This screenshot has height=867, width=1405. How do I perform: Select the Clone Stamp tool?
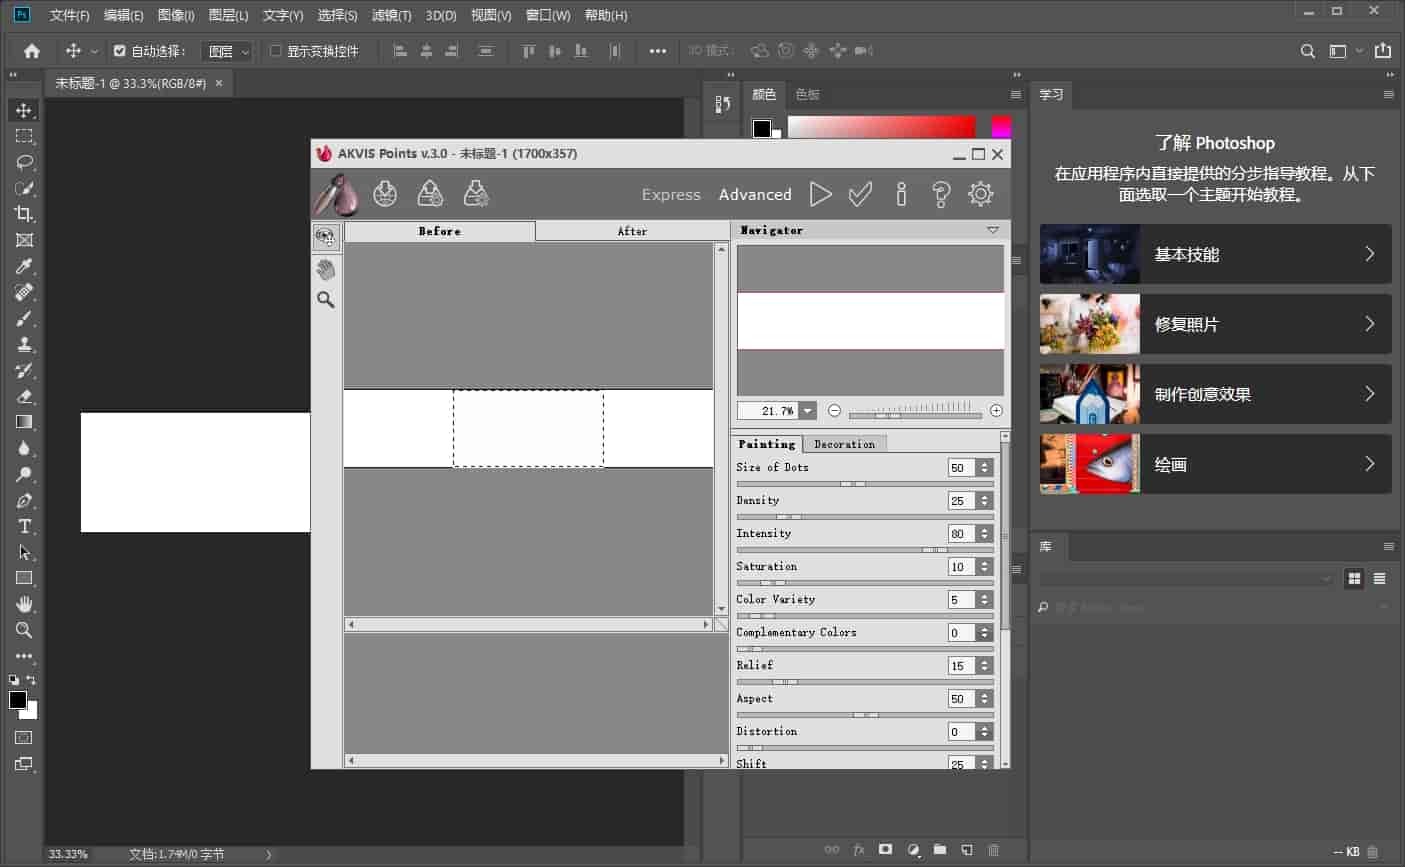click(x=24, y=344)
